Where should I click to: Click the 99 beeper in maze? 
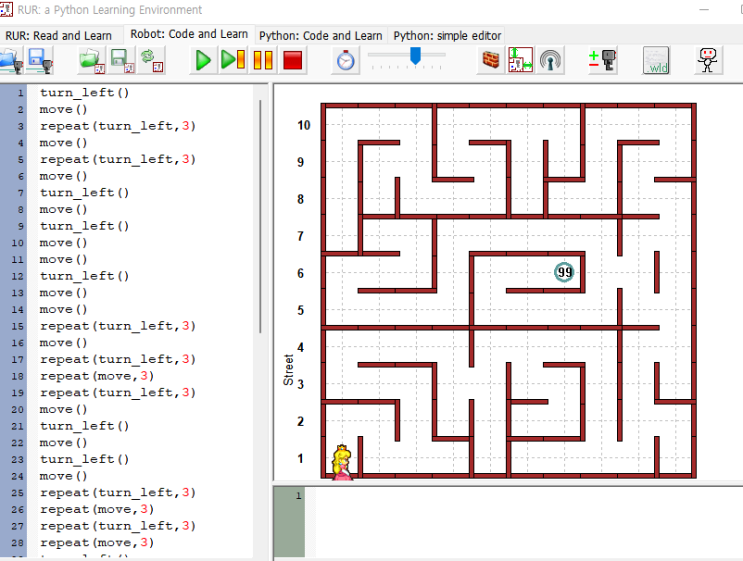565,272
